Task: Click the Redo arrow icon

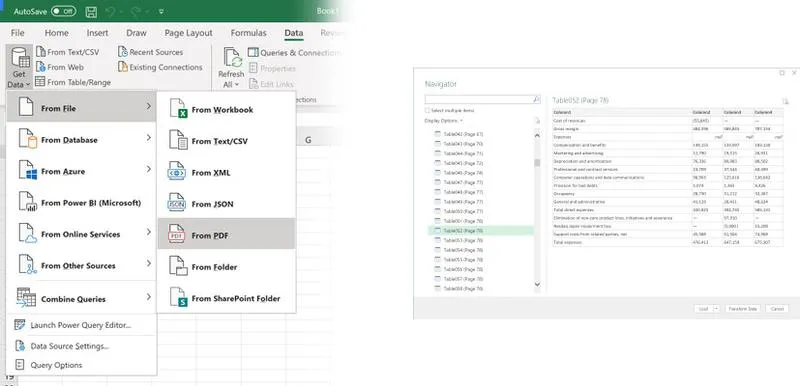Action: point(137,11)
